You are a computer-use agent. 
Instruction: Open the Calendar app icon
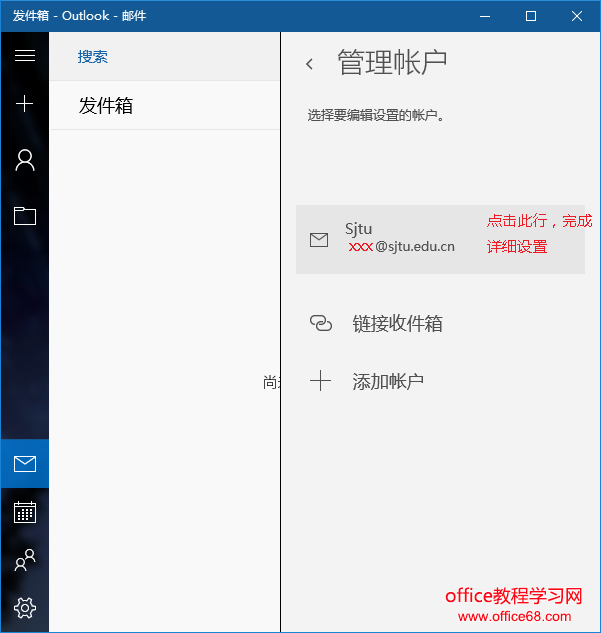[25, 512]
